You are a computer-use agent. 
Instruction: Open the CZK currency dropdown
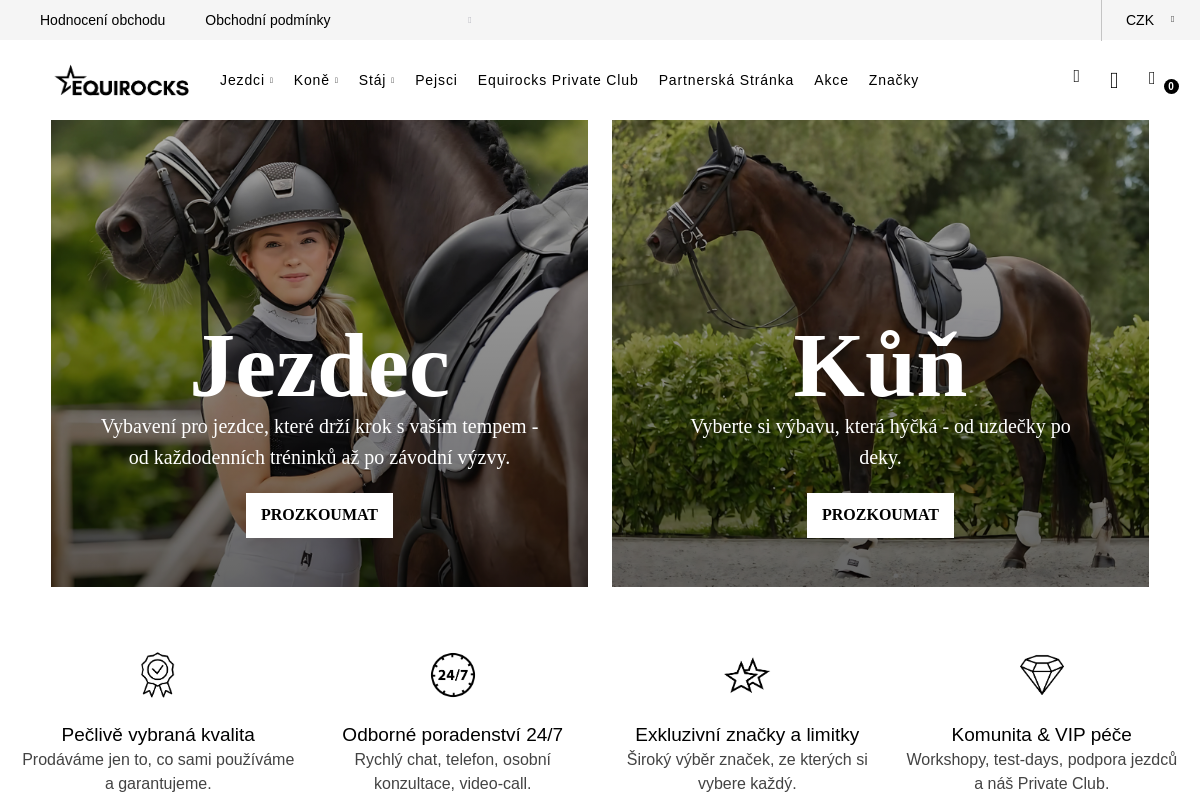pos(1150,20)
